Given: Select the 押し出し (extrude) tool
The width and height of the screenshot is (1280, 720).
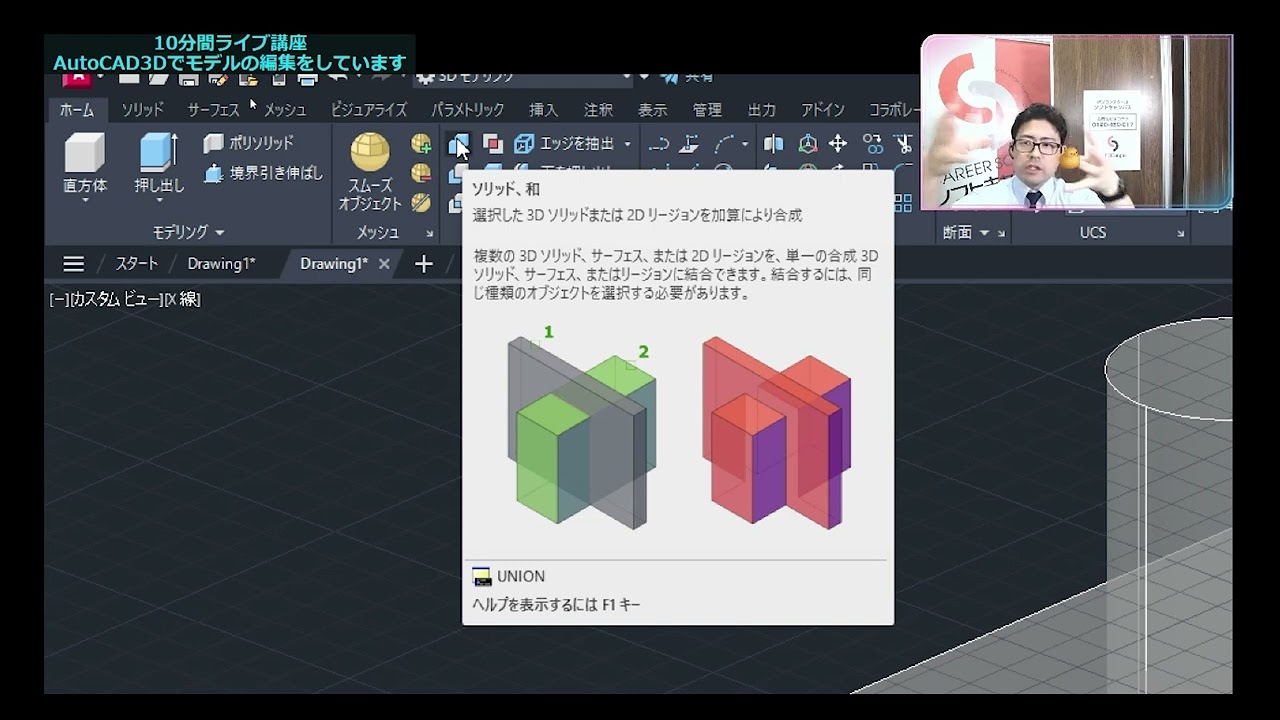Looking at the screenshot, I should point(160,163).
